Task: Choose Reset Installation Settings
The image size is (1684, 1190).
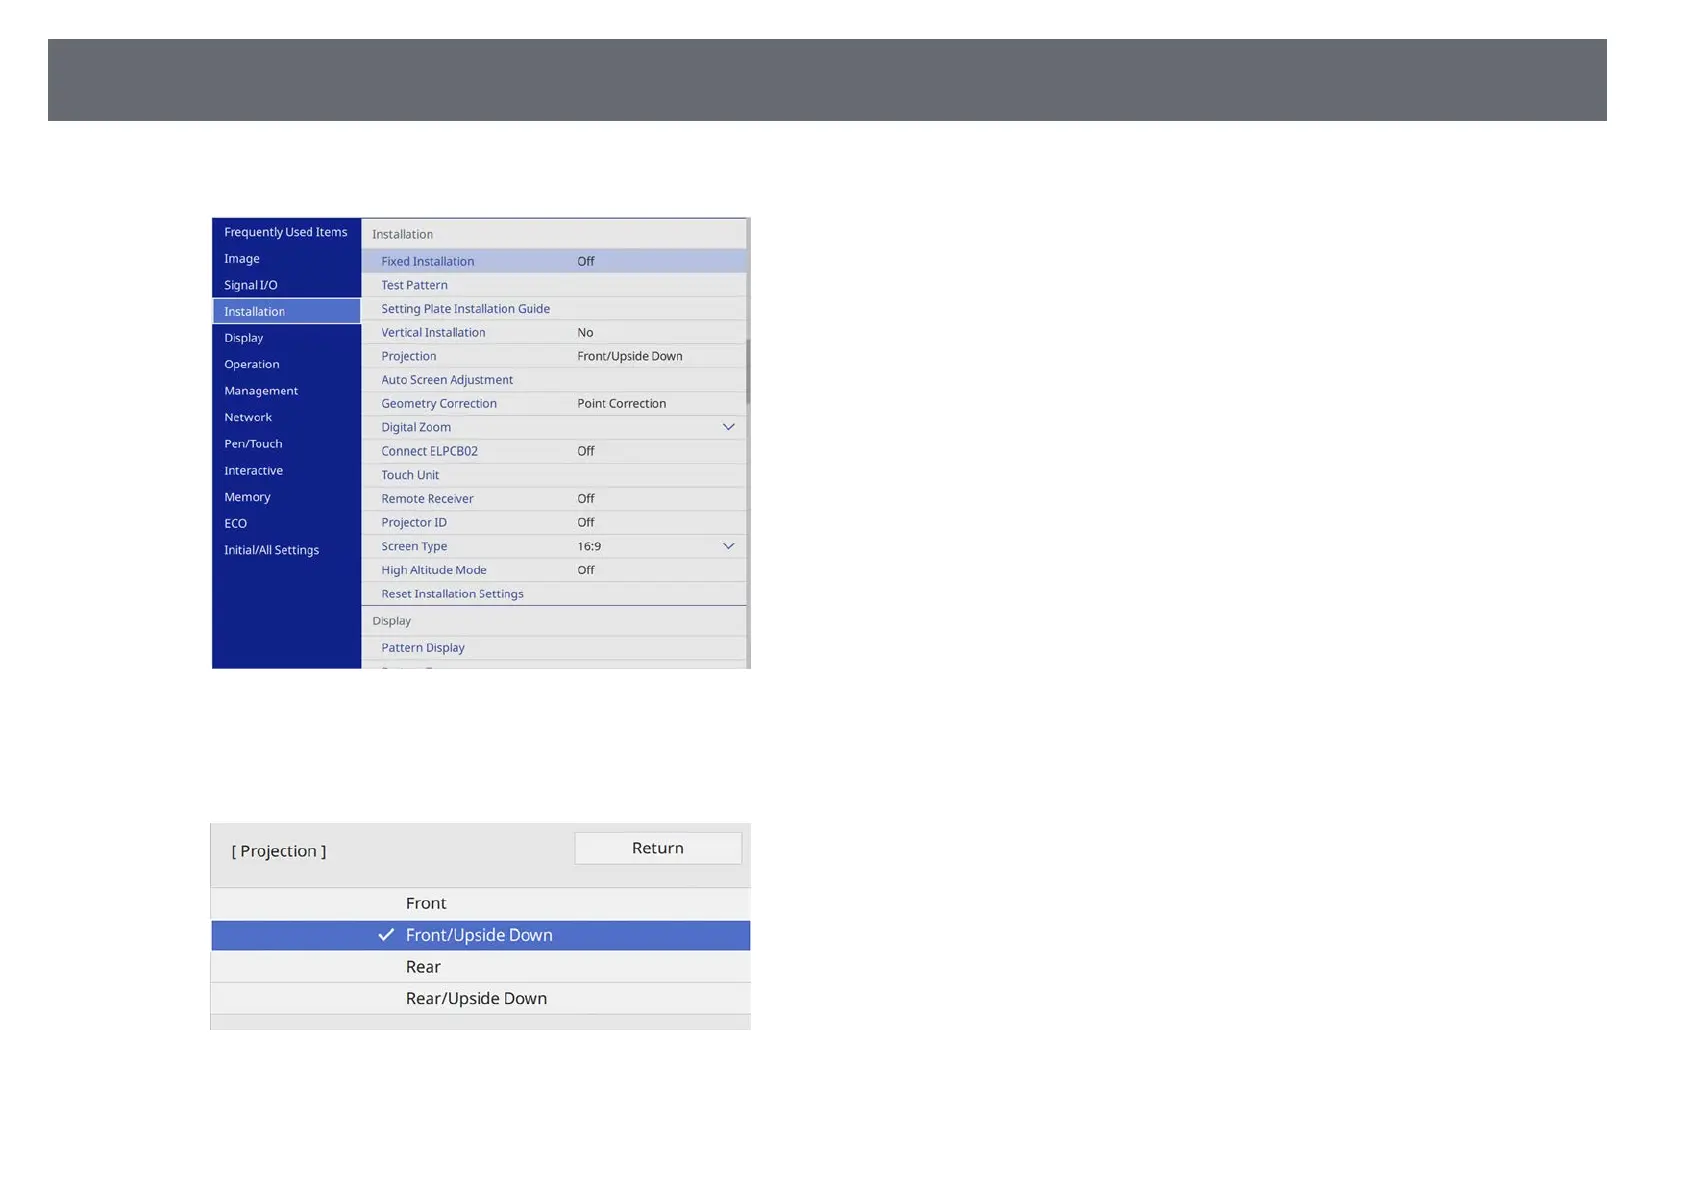Action: pyautogui.click(x=554, y=594)
